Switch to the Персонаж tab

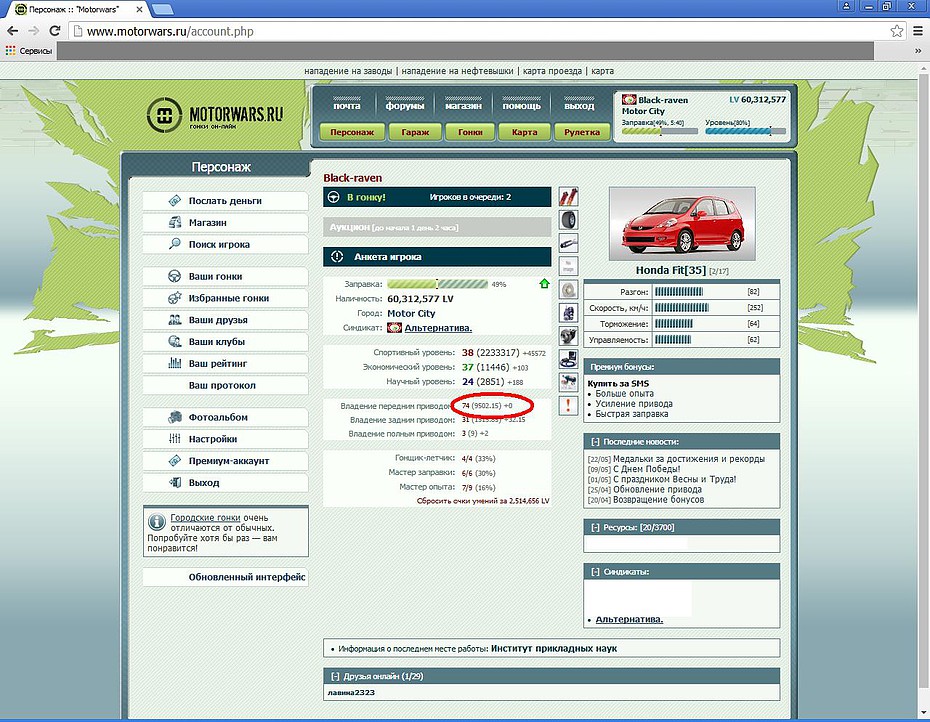point(352,132)
